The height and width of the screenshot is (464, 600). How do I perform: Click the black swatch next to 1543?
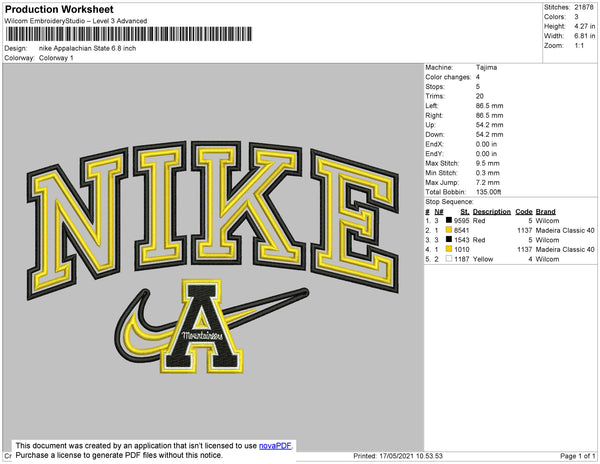coord(450,240)
